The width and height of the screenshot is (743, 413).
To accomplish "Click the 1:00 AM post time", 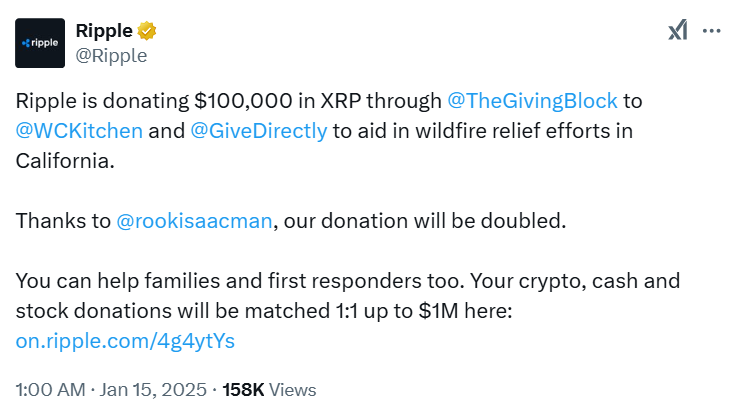I will 50,390.
